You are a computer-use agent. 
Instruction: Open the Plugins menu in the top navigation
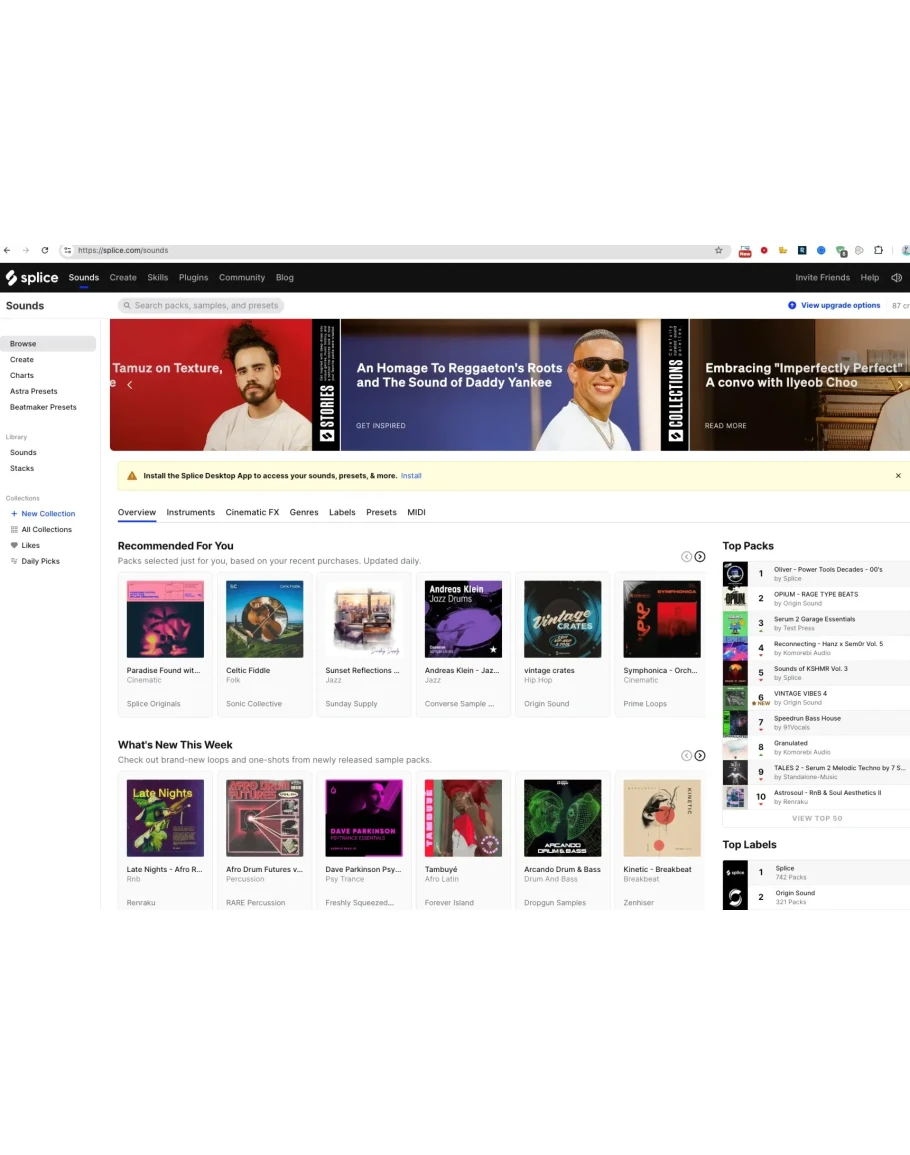[x=193, y=278]
